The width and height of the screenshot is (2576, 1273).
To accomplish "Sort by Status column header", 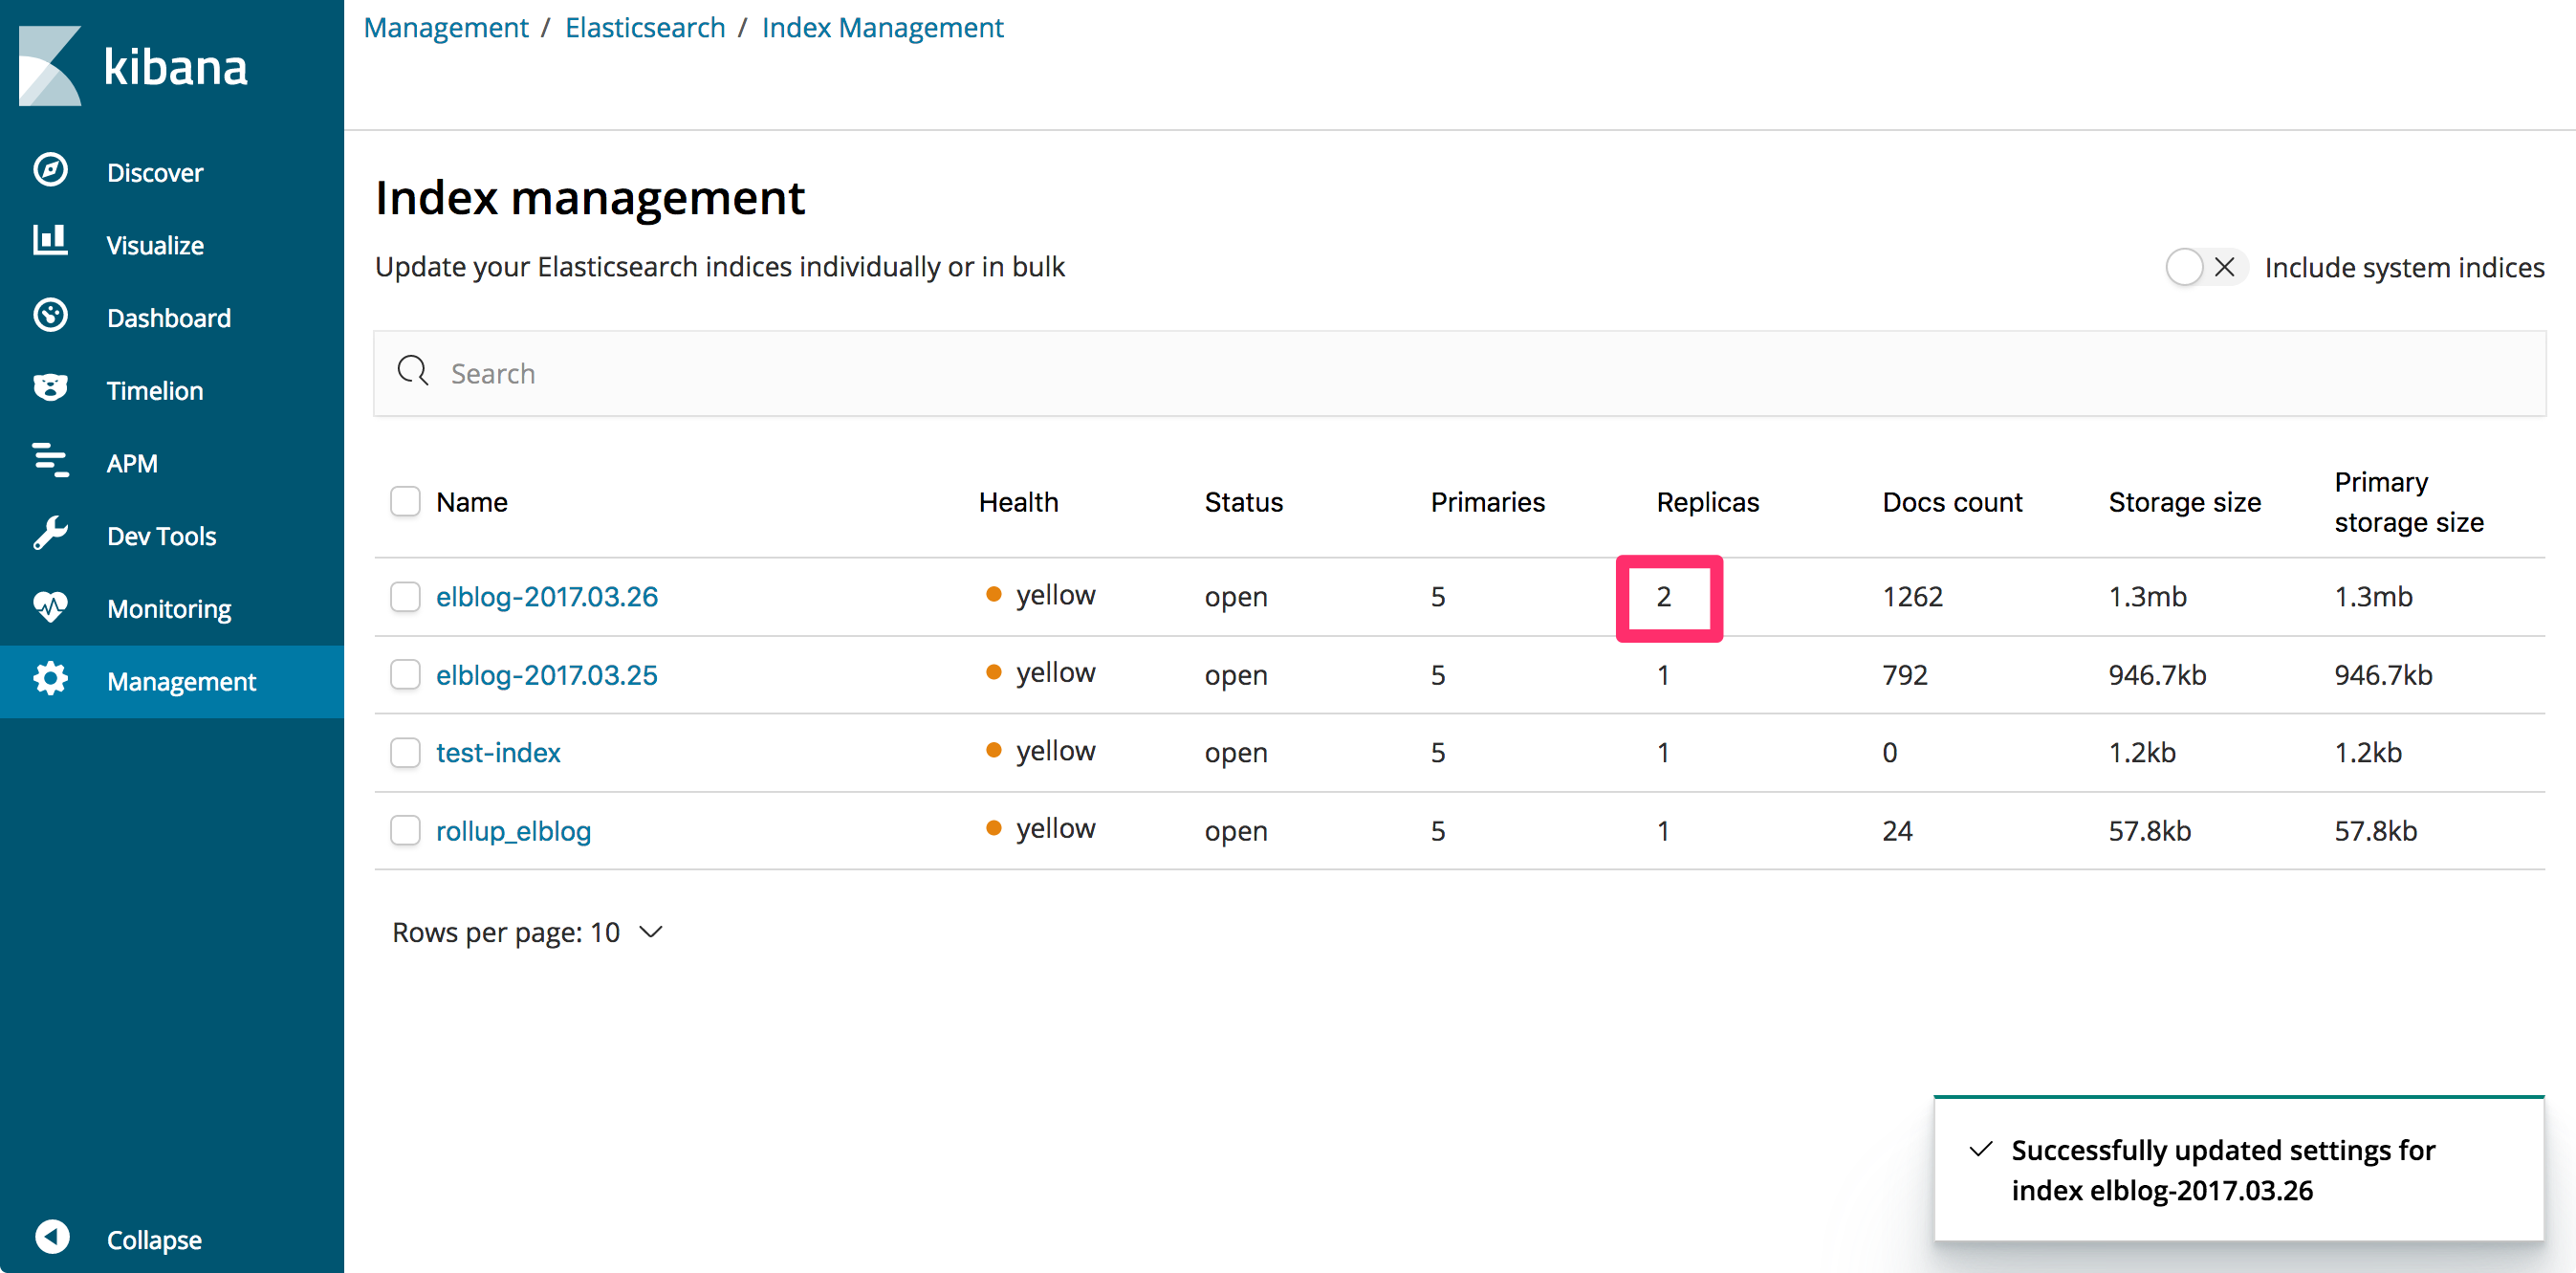I will point(1243,502).
